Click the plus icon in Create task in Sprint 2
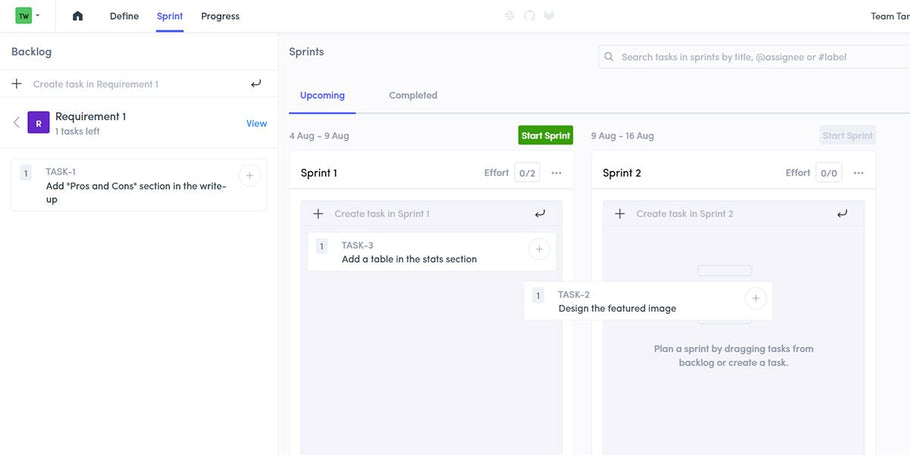The height and width of the screenshot is (455, 910). coord(620,214)
